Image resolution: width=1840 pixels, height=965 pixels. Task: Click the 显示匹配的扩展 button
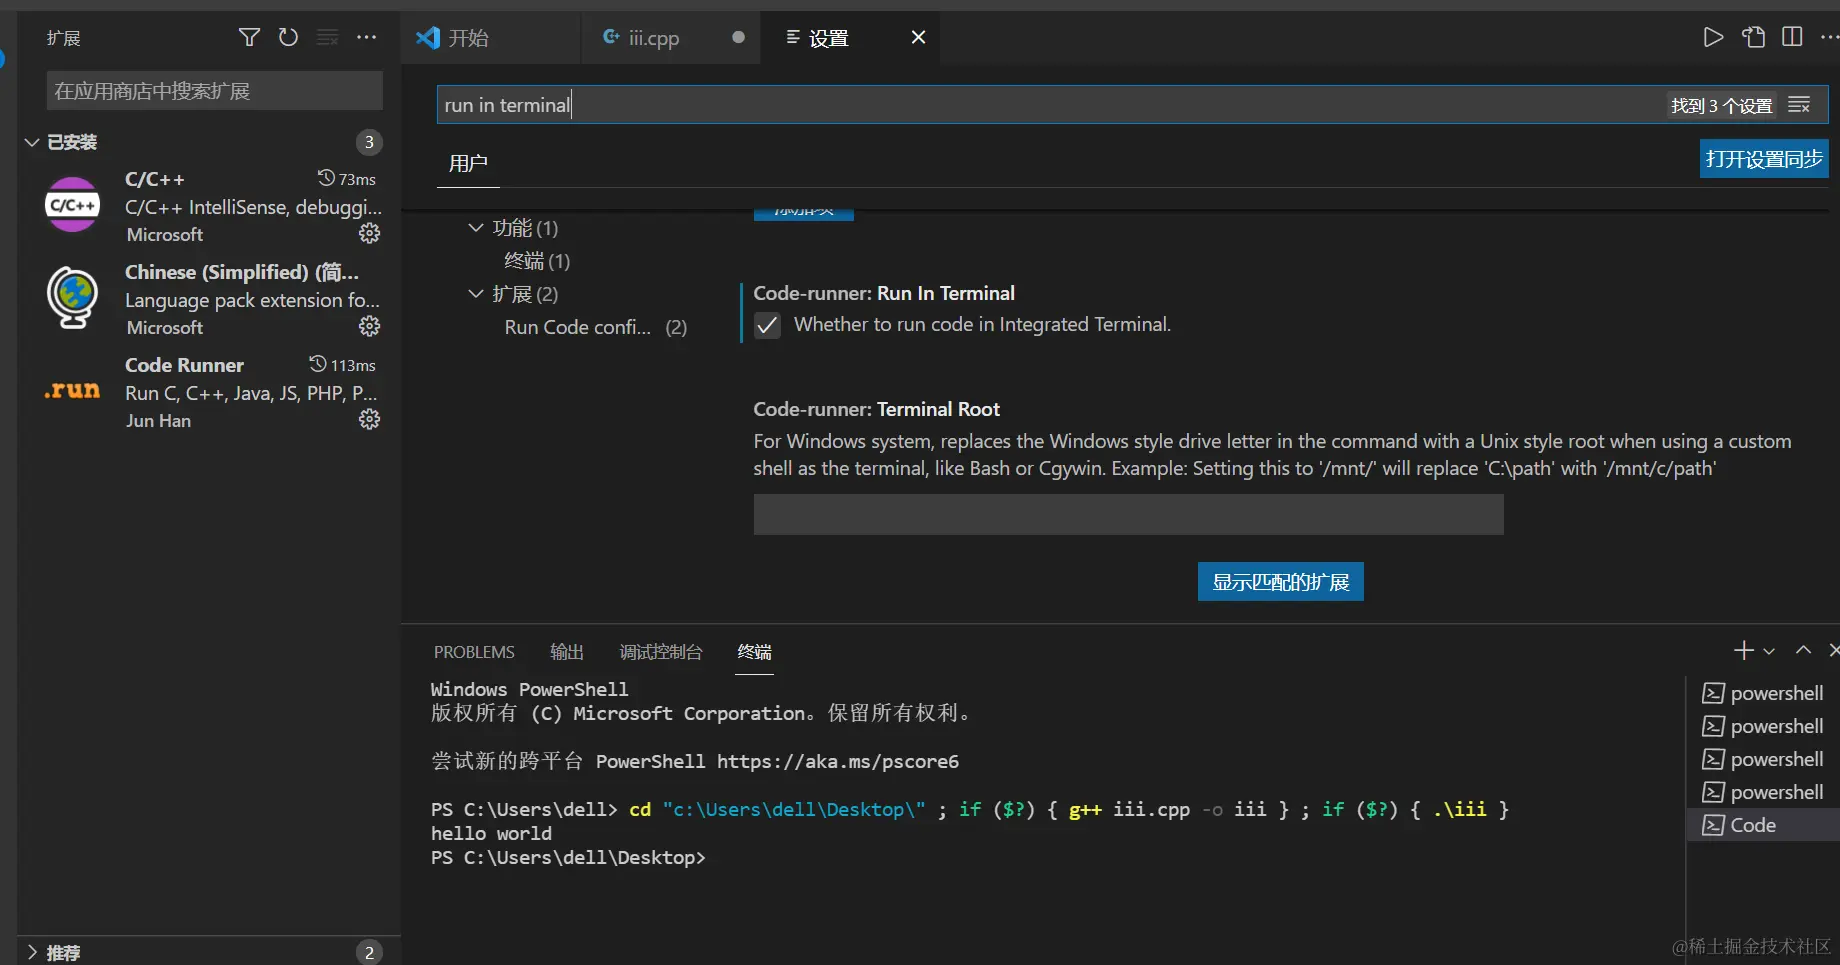(x=1280, y=582)
